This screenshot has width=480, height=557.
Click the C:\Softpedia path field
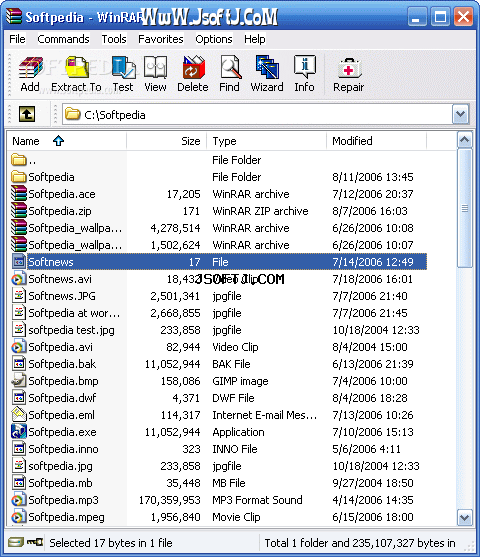coord(258,114)
